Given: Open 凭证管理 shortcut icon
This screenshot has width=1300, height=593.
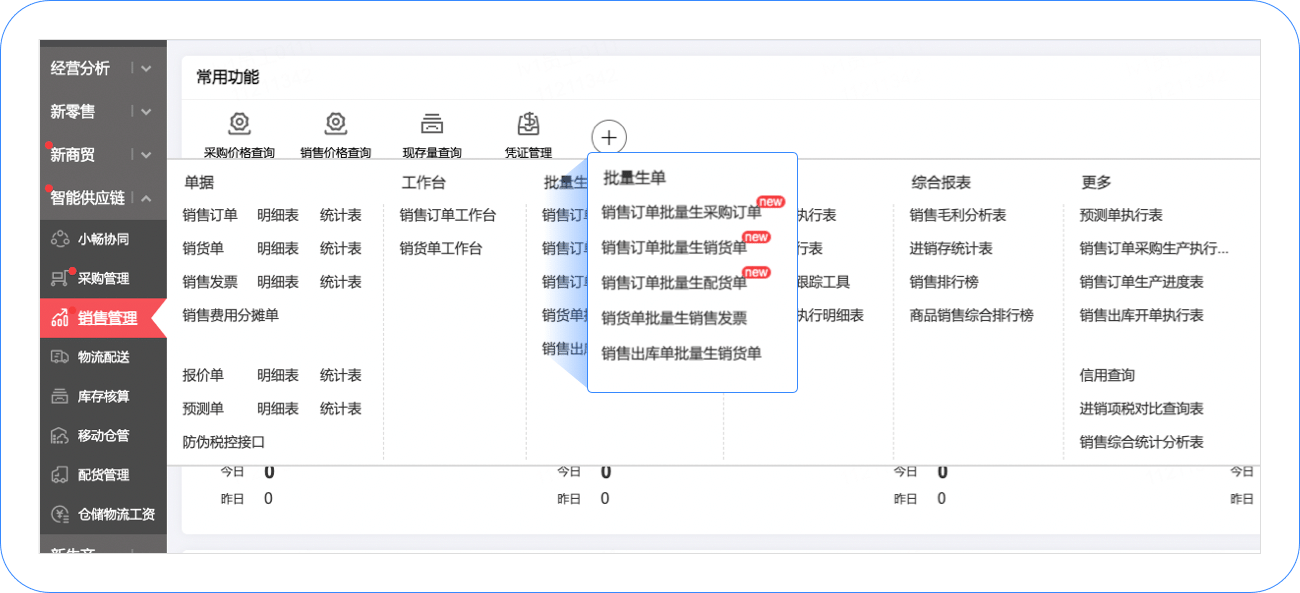Looking at the screenshot, I should 528,124.
